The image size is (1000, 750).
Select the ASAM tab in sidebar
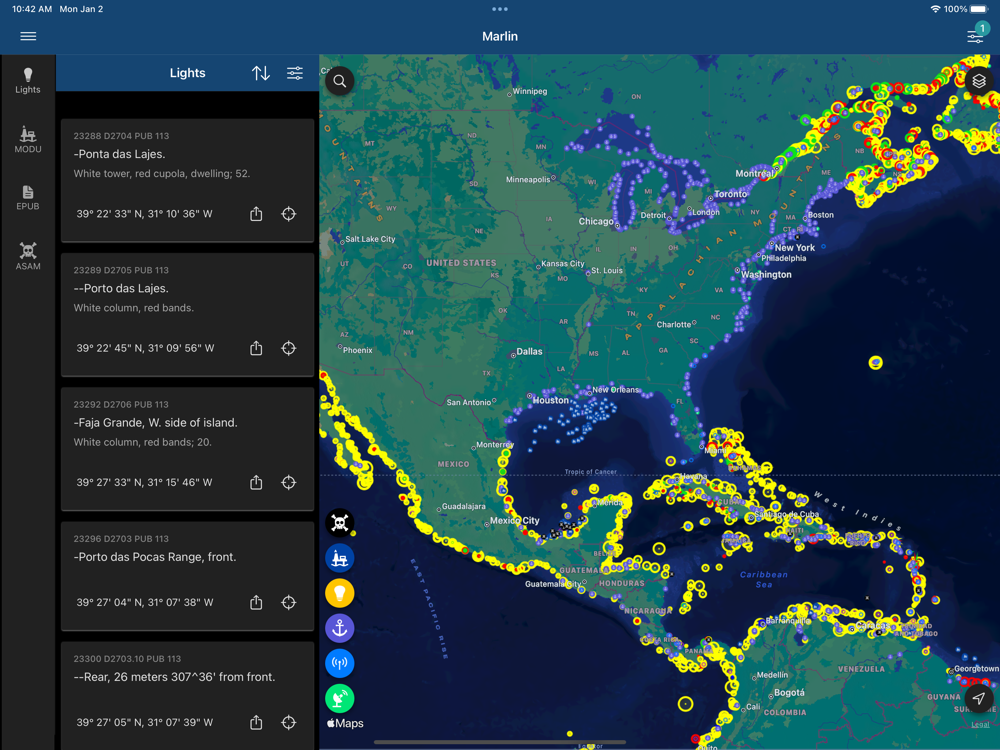pyautogui.click(x=27, y=256)
